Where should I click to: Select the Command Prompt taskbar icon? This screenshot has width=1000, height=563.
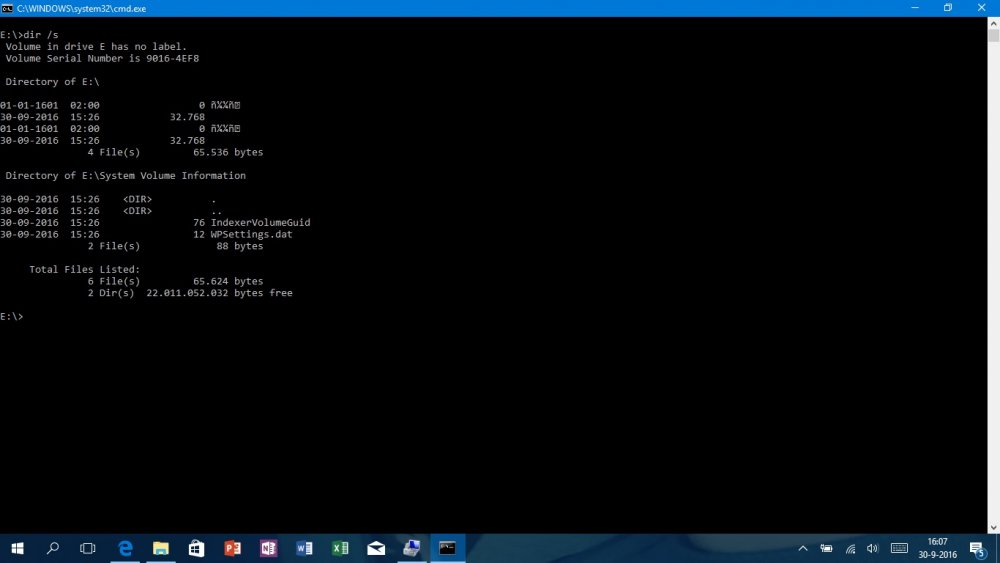click(448, 548)
